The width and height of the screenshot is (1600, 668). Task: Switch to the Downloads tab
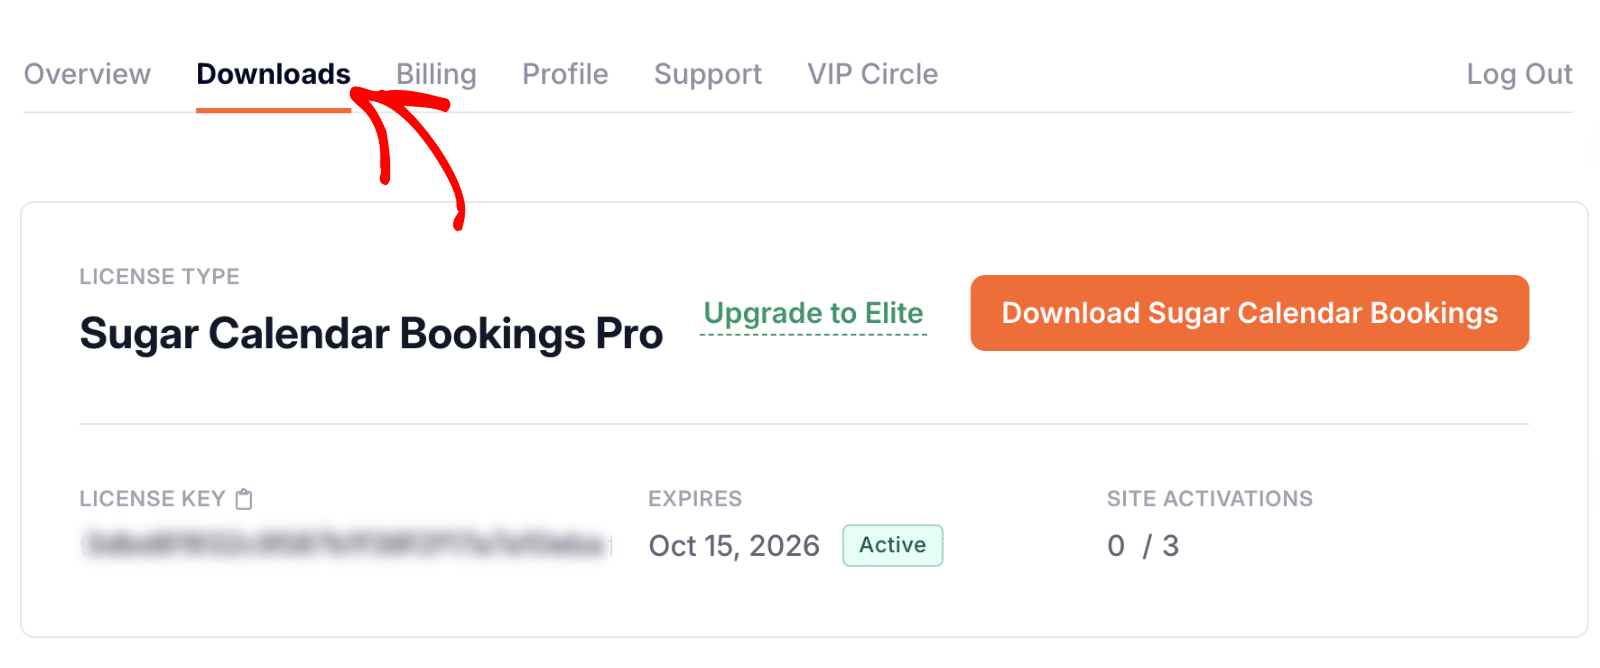[273, 74]
